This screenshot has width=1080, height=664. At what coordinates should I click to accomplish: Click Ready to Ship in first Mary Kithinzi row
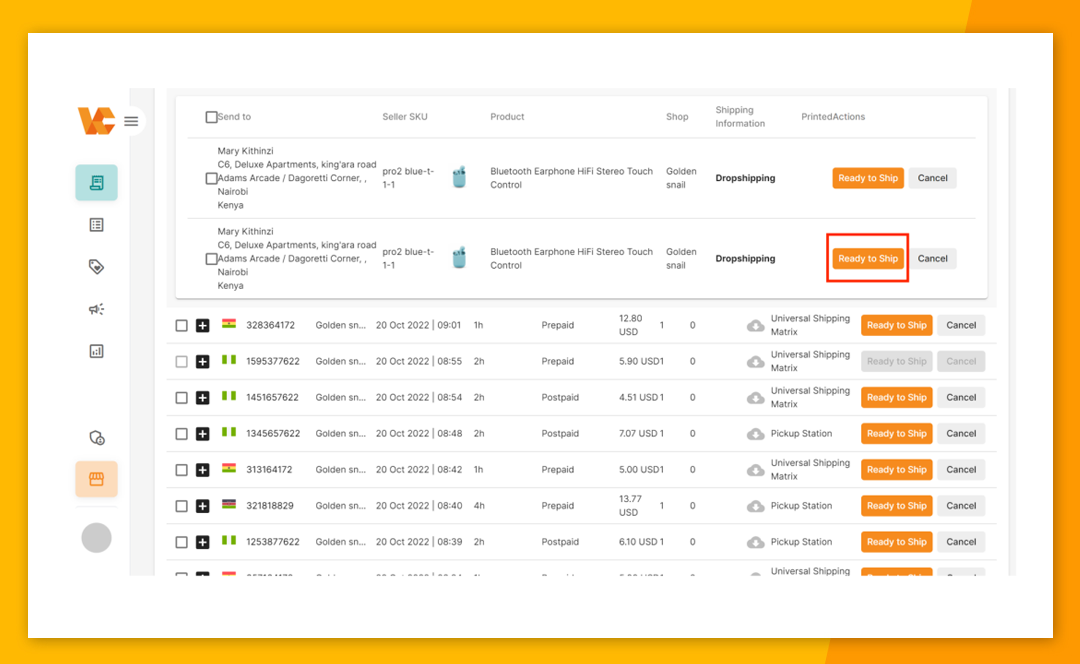(868, 178)
